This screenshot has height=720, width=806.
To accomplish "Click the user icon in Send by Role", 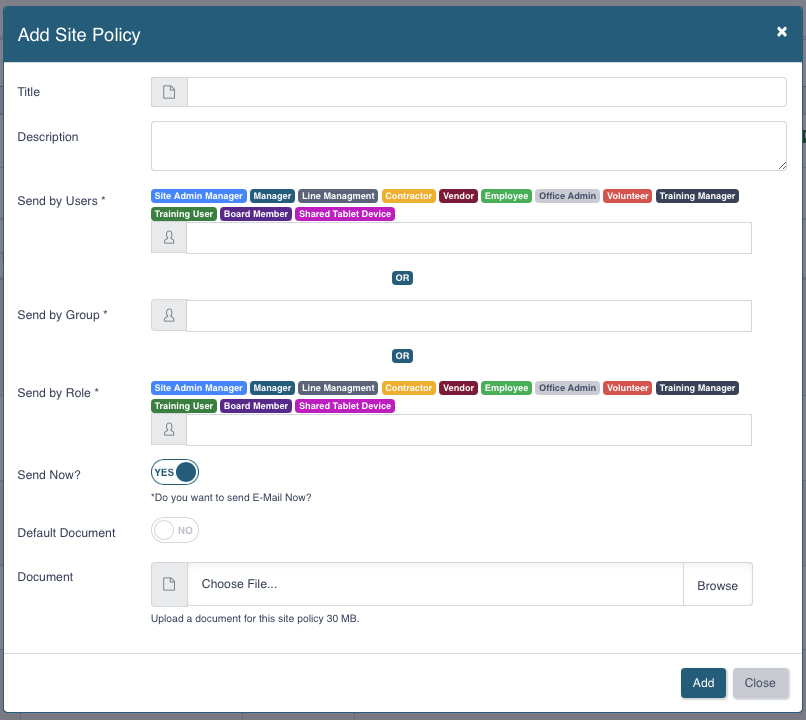I will (169, 430).
